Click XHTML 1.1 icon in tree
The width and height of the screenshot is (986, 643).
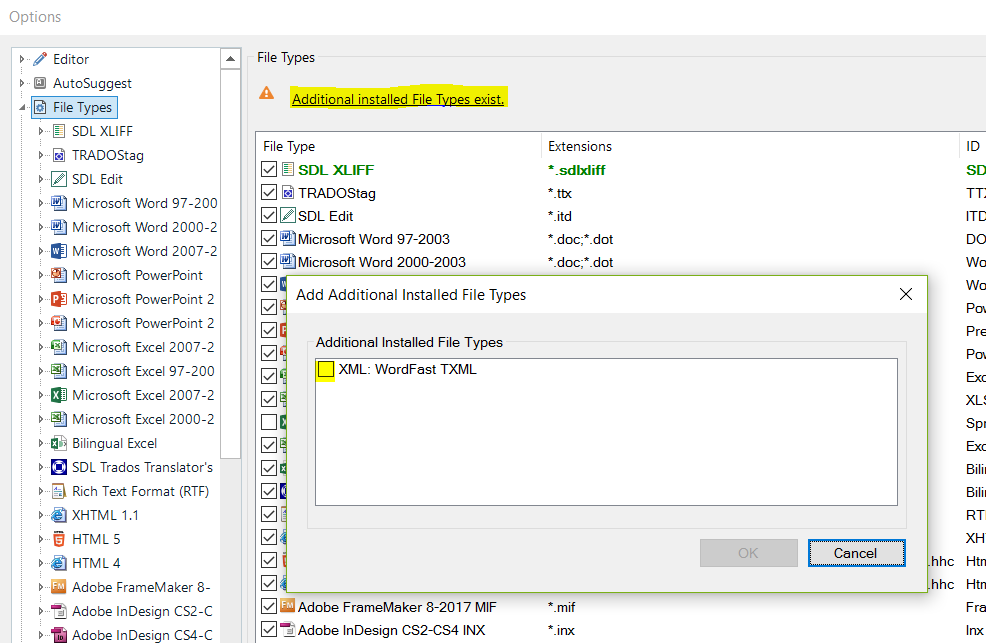coord(59,515)
